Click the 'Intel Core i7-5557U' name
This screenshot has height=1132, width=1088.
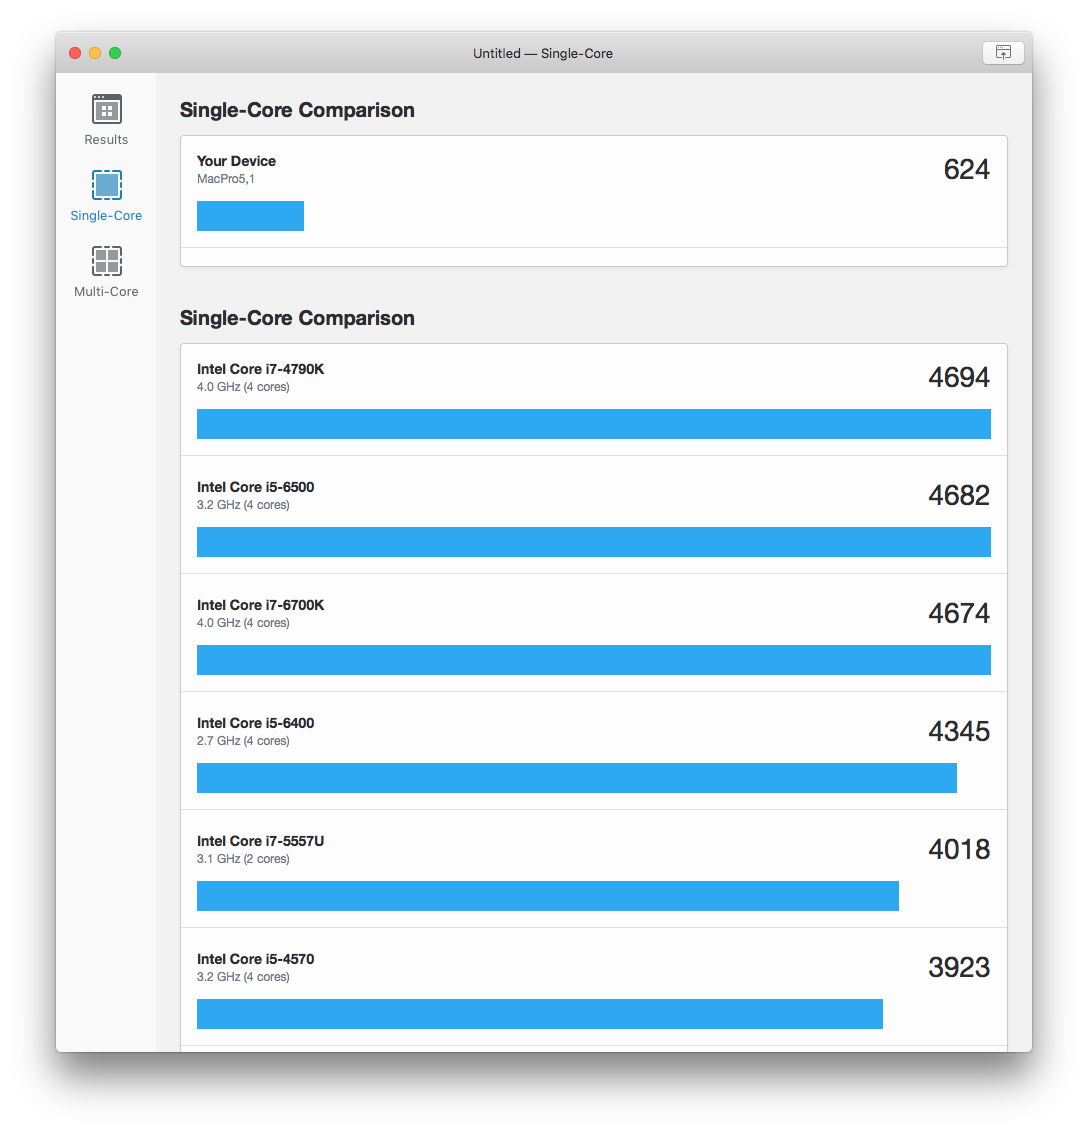click(261, 841)
